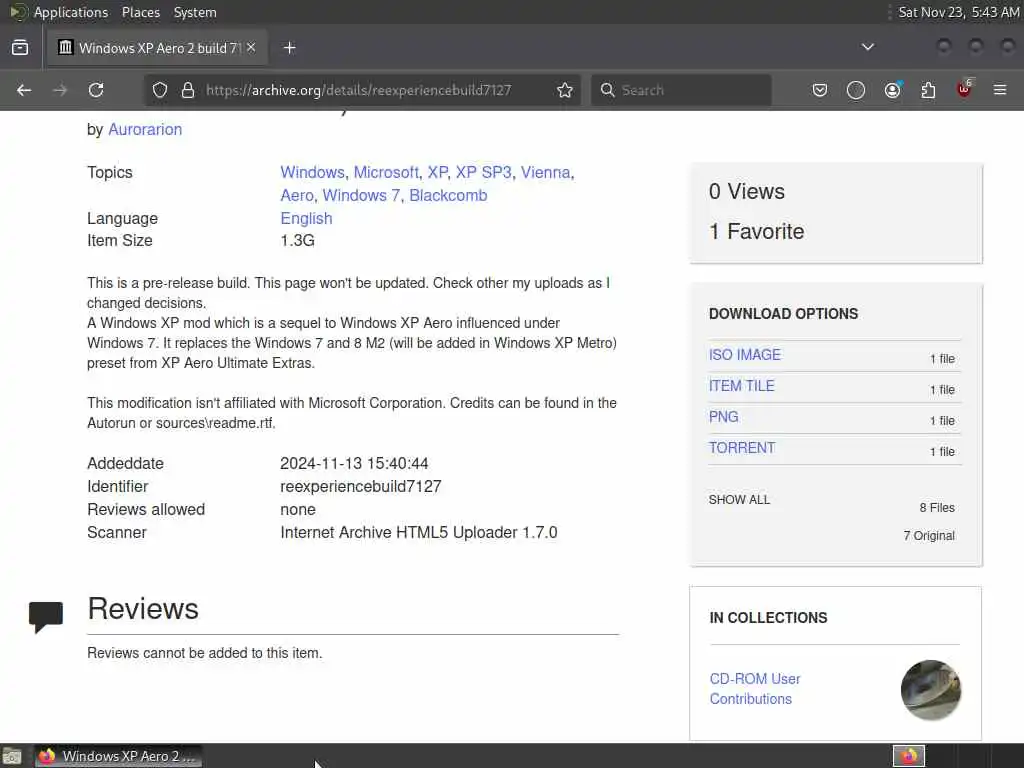Open the XP SP3 topic link
The width and height of the screenshot is (1024, 768).
tap(483, 172)
